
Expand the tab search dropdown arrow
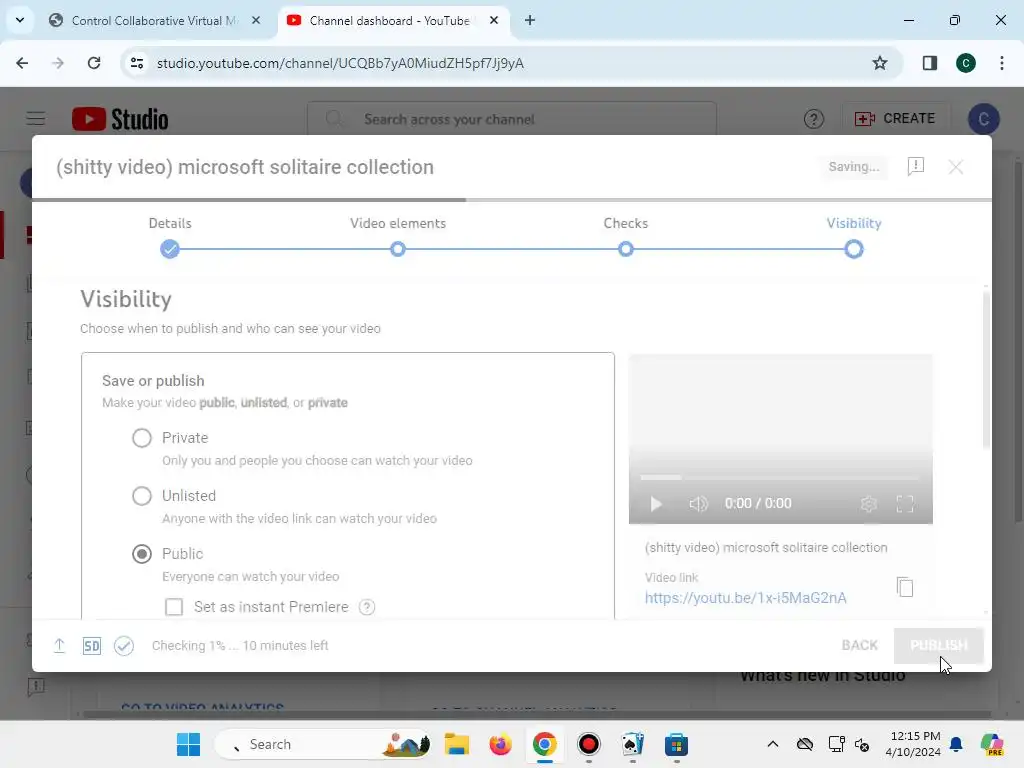click(20, 20)
